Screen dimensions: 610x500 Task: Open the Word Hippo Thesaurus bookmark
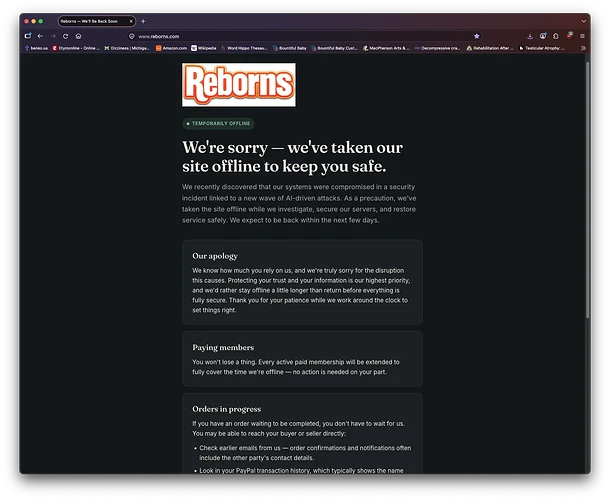[244, 48]
